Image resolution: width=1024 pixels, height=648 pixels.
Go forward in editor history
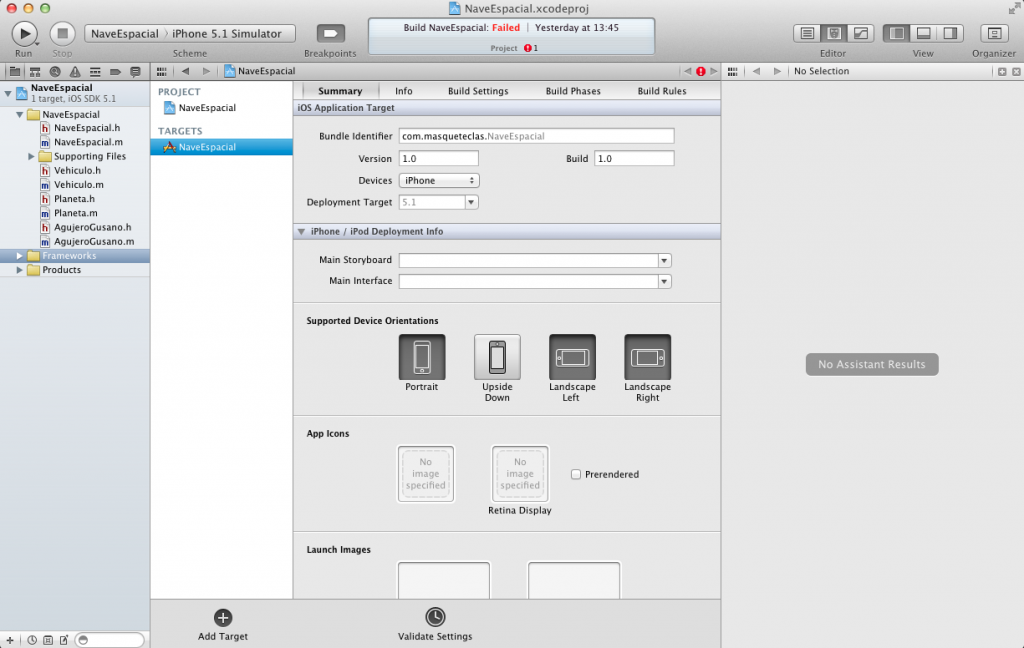206,71
